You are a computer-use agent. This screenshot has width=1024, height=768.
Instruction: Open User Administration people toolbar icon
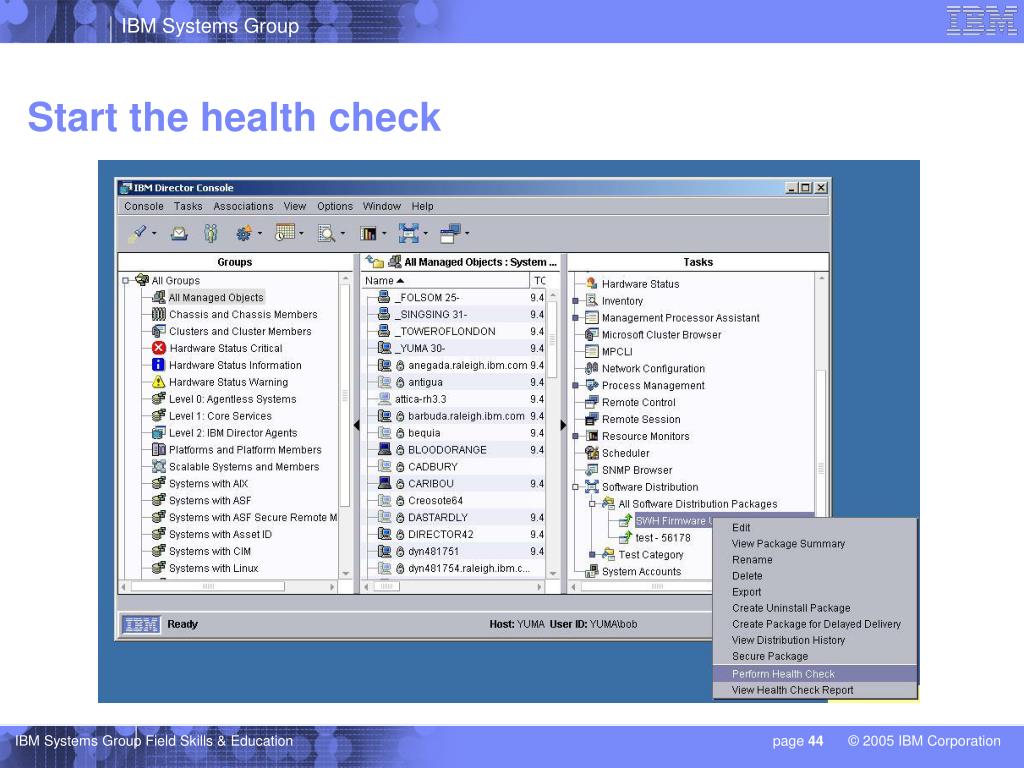tap(210, 233)
